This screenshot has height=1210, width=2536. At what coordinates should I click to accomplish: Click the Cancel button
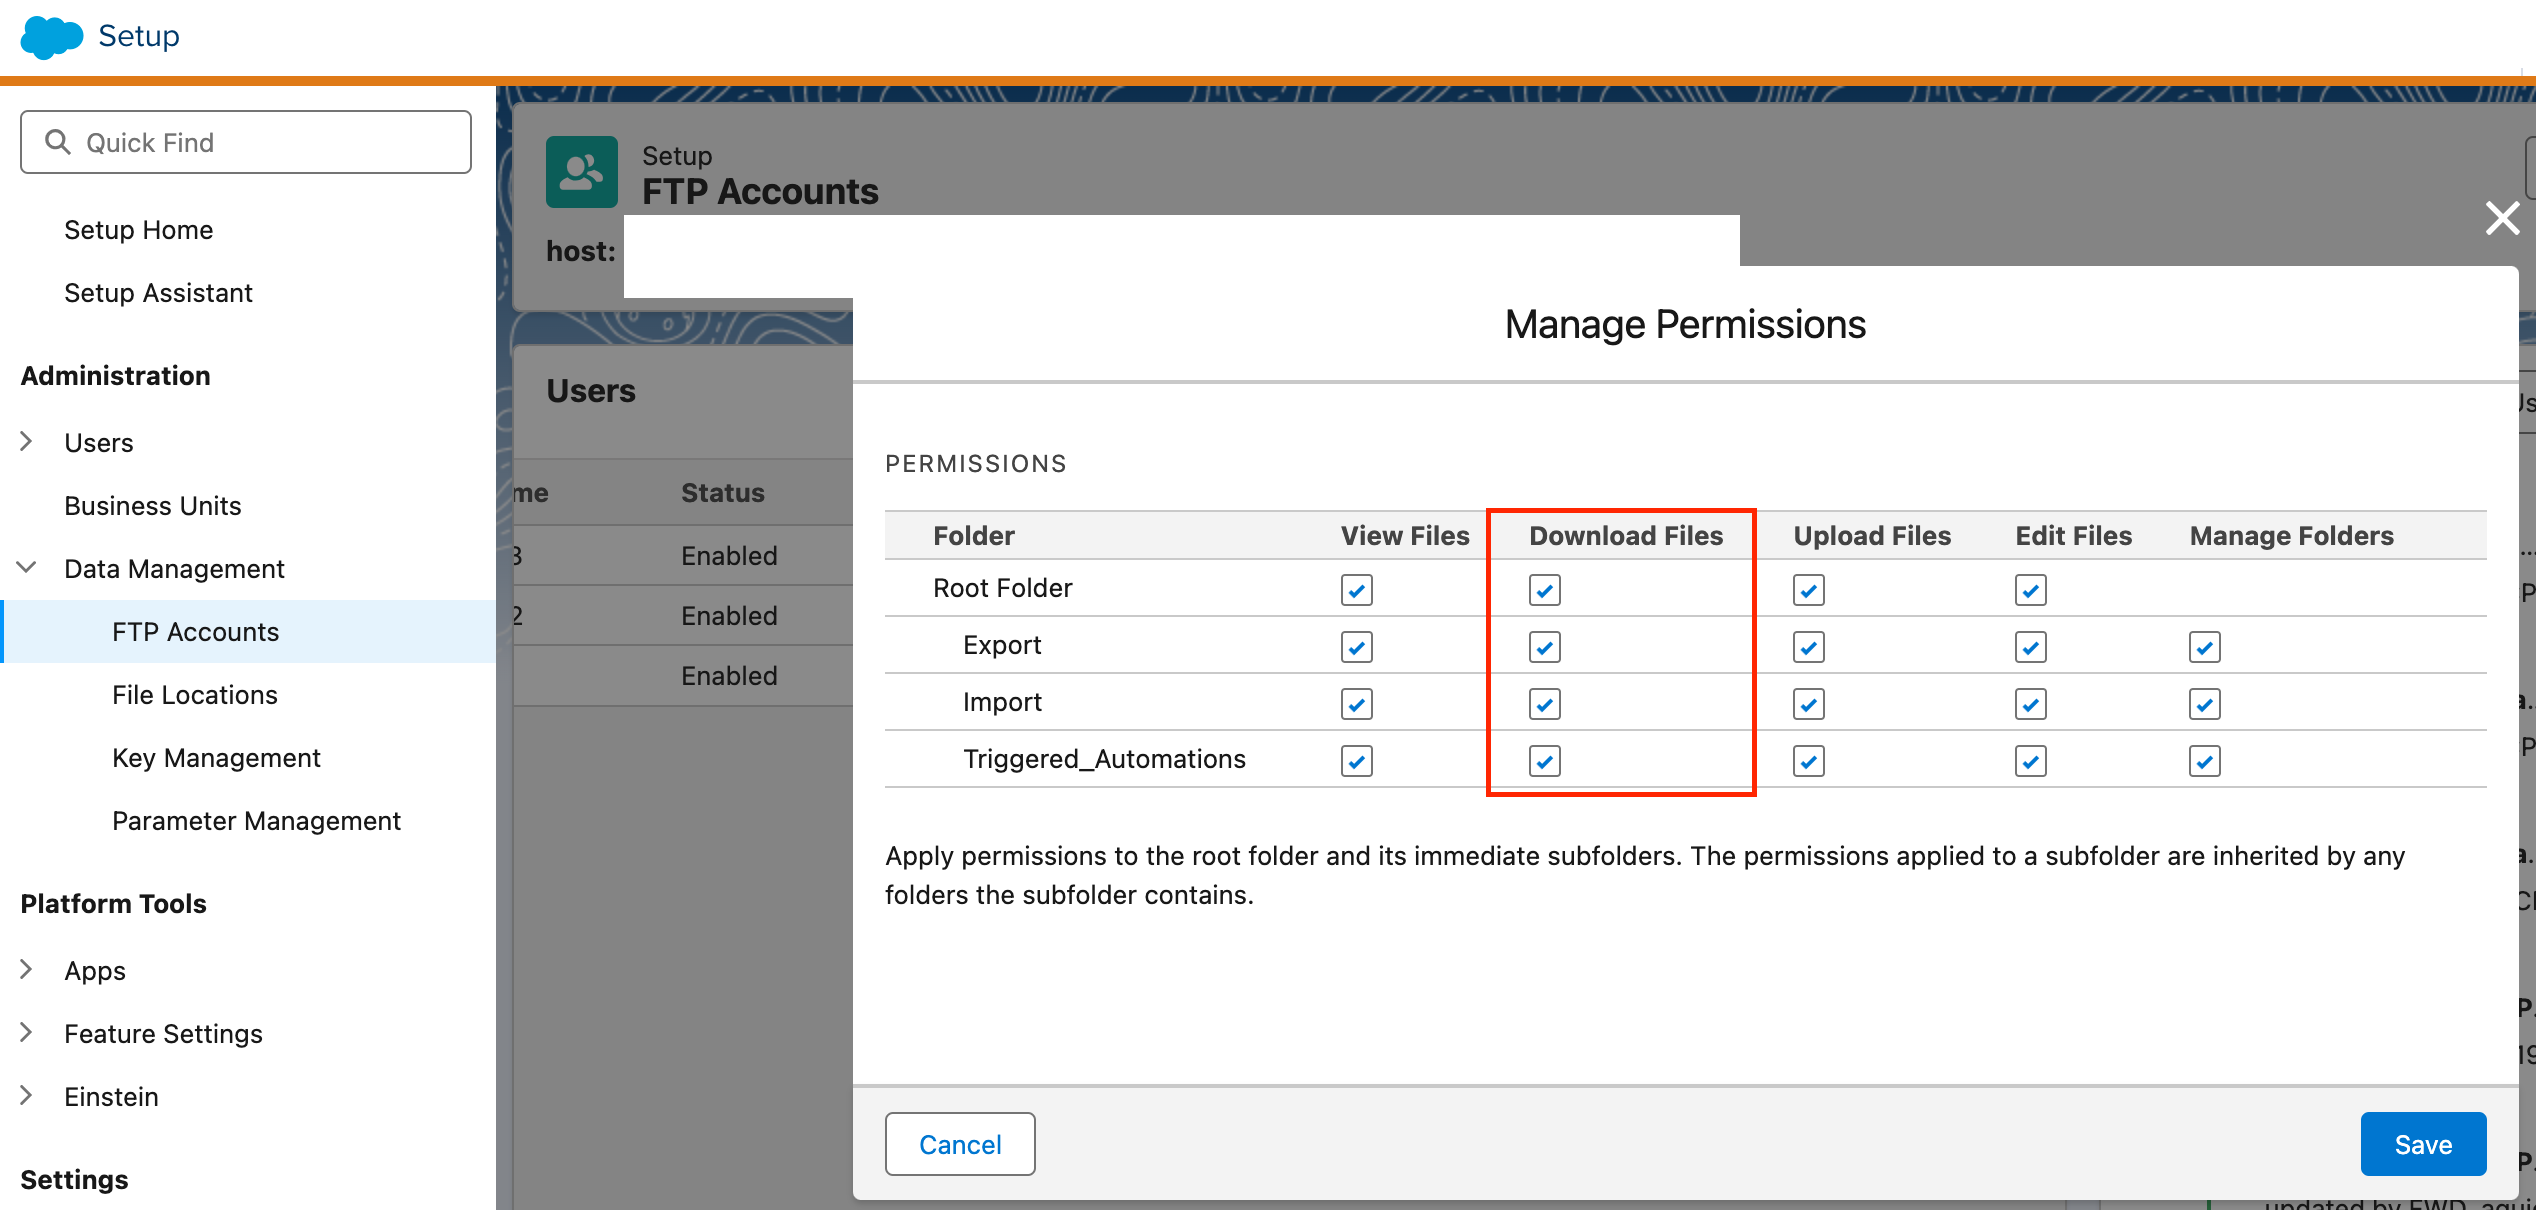[x=959, y=1144]
